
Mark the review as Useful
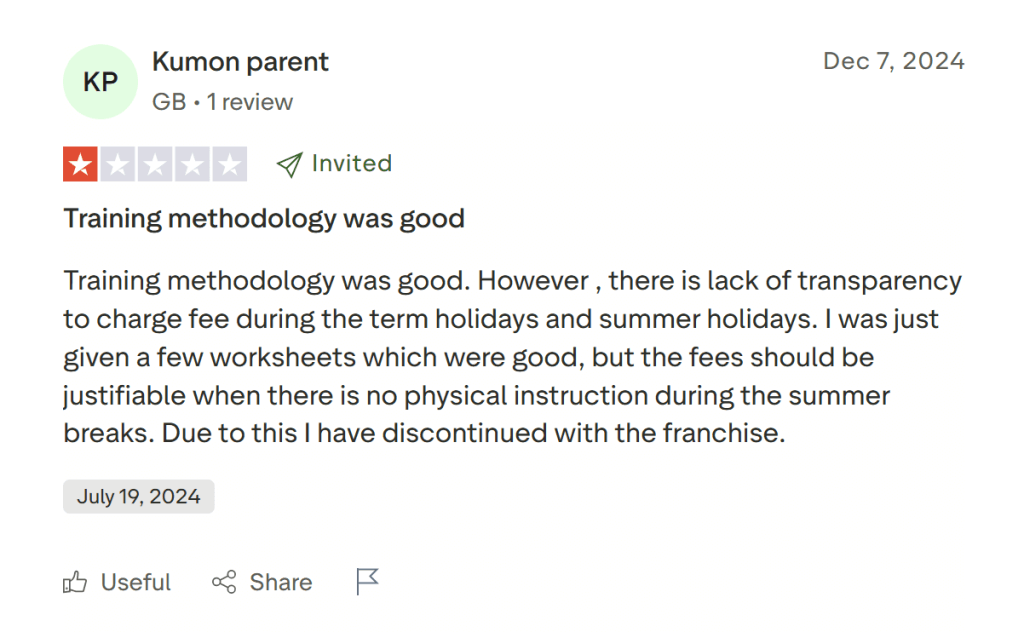tap(135, 582)
